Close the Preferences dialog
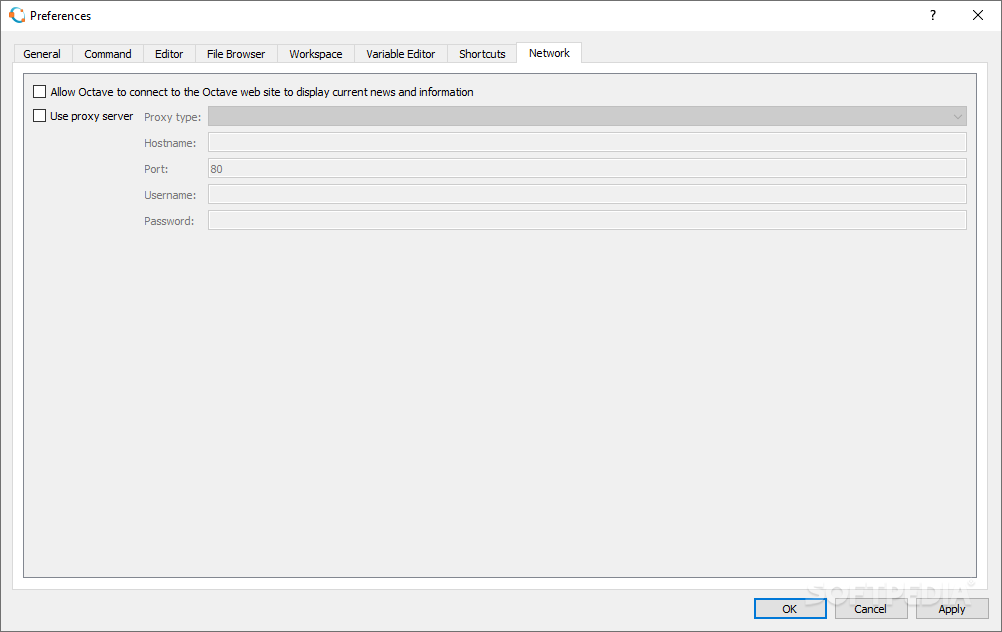 click(x=978, y=15)
